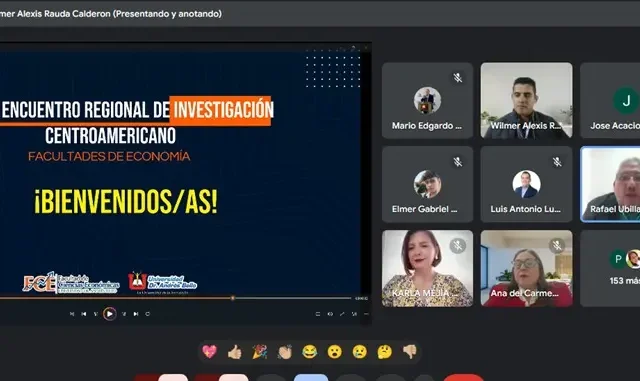Click Elmer Gabriel's round profile avatar

(427, 184)
